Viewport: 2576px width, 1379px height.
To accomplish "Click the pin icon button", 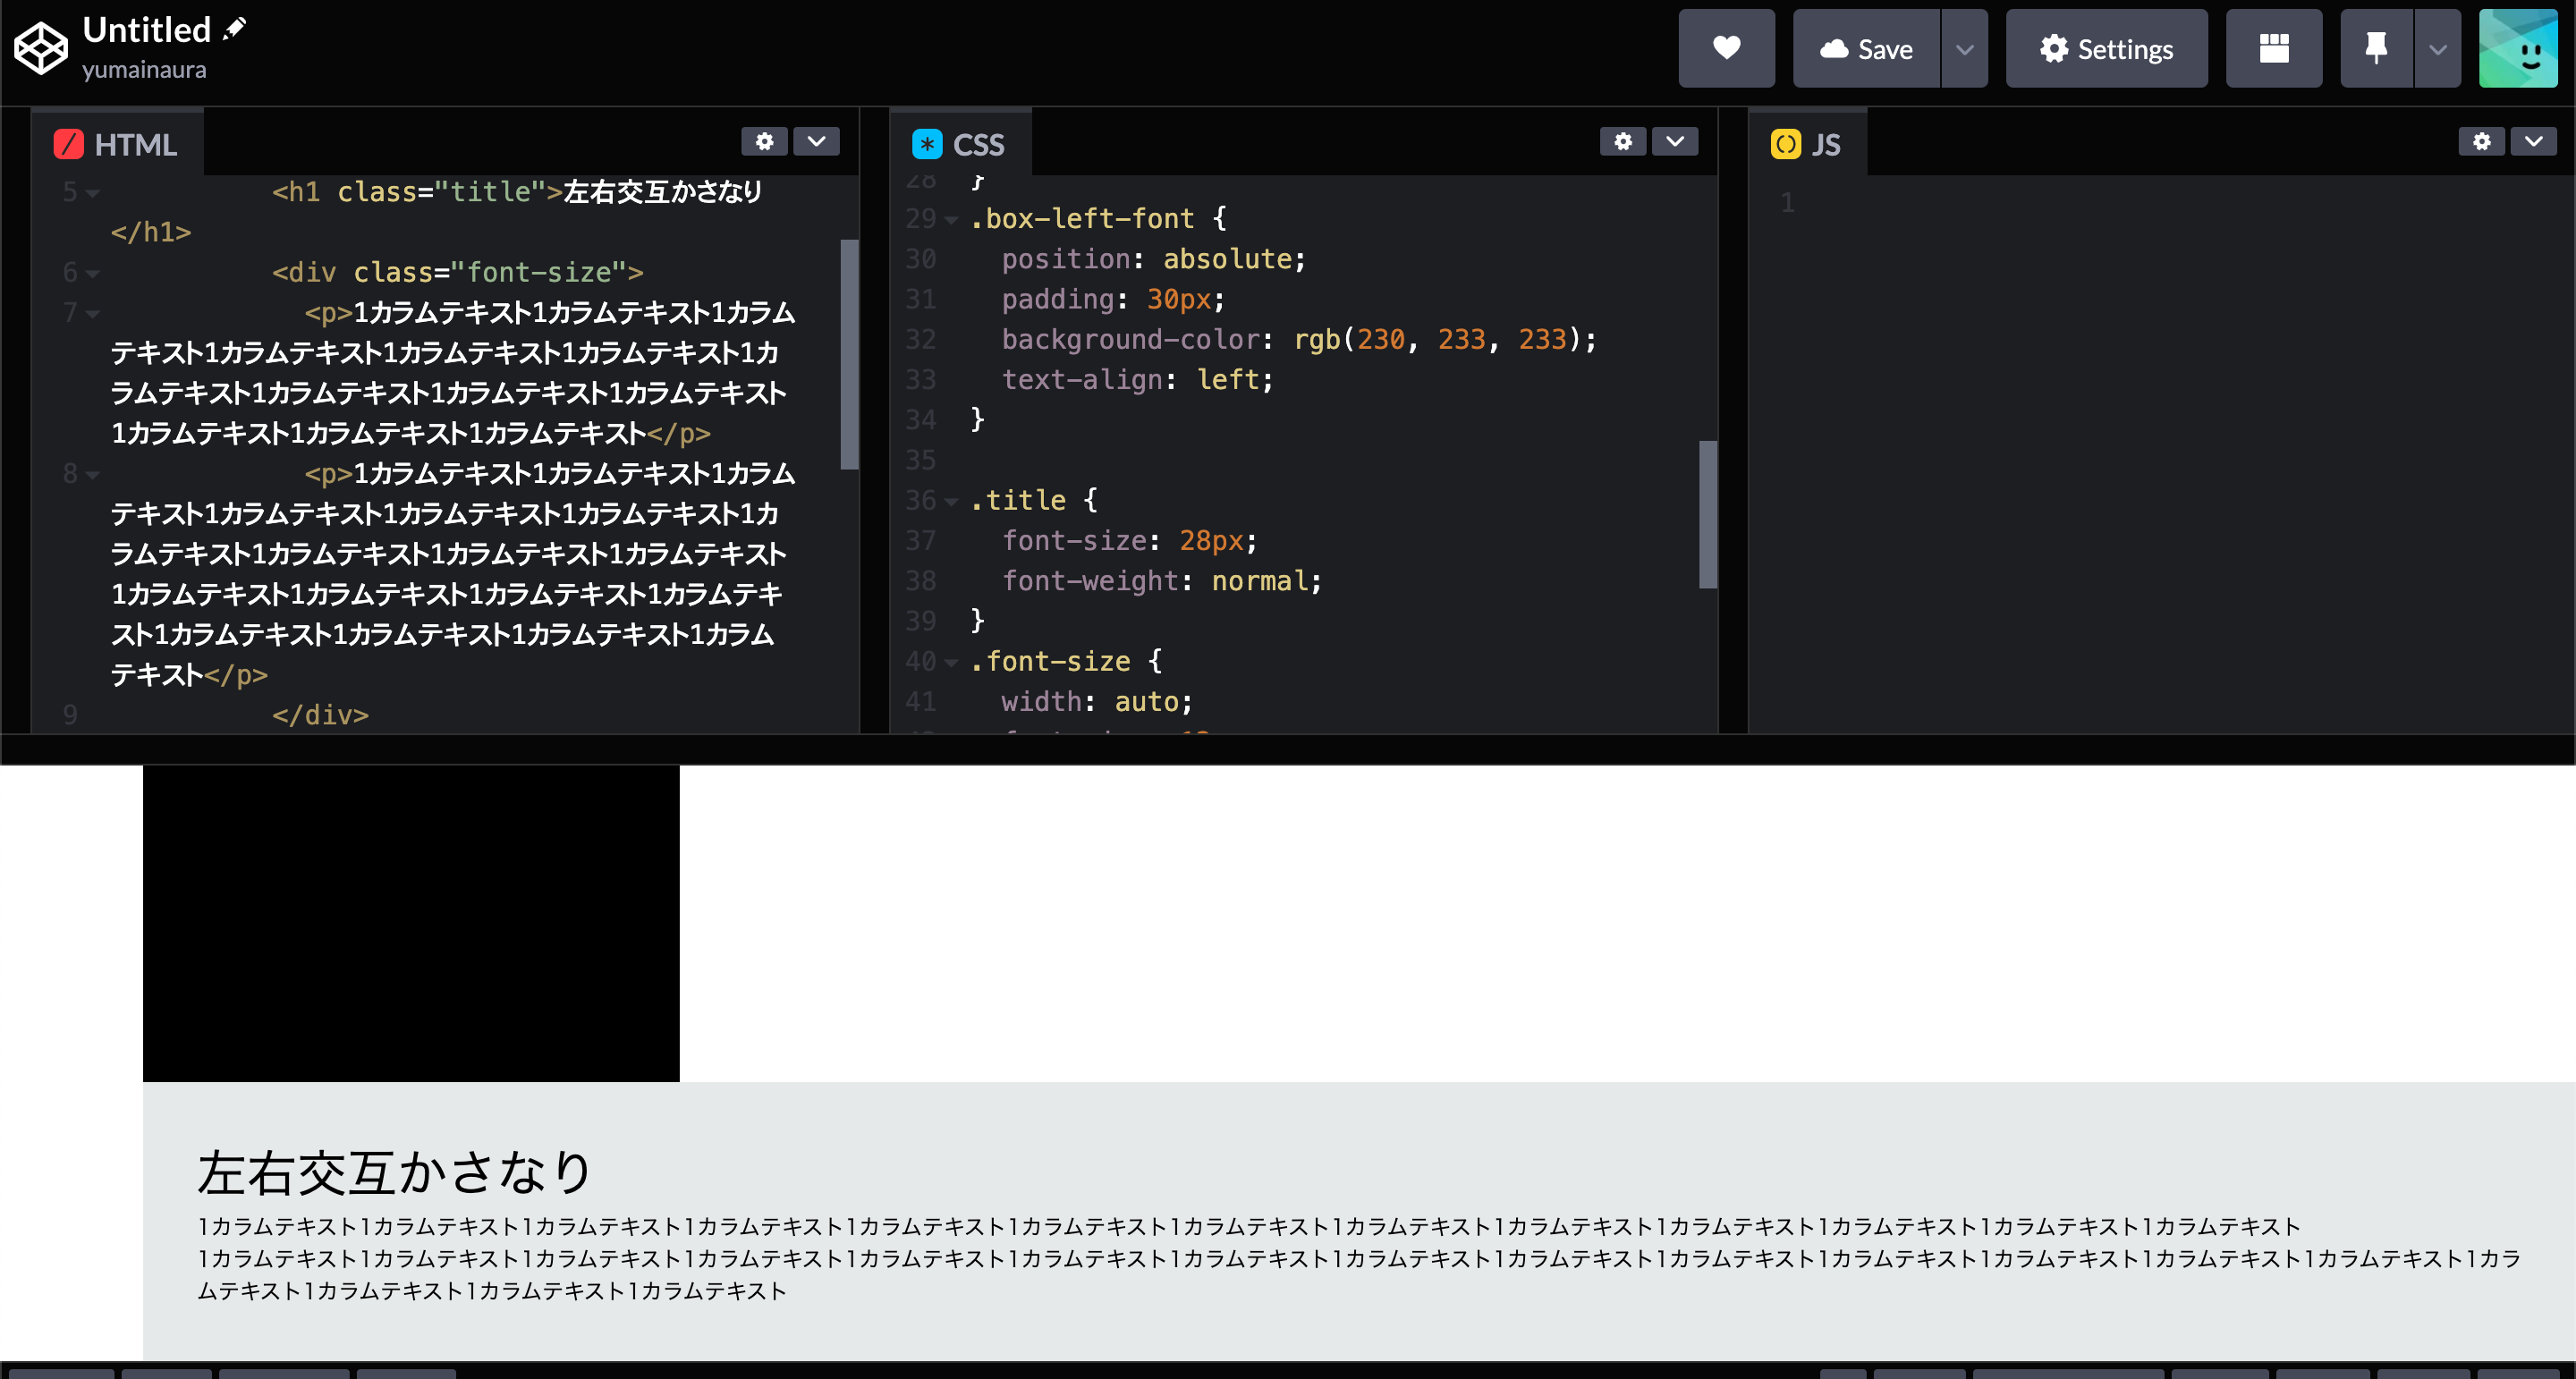I will (2376, 48).
